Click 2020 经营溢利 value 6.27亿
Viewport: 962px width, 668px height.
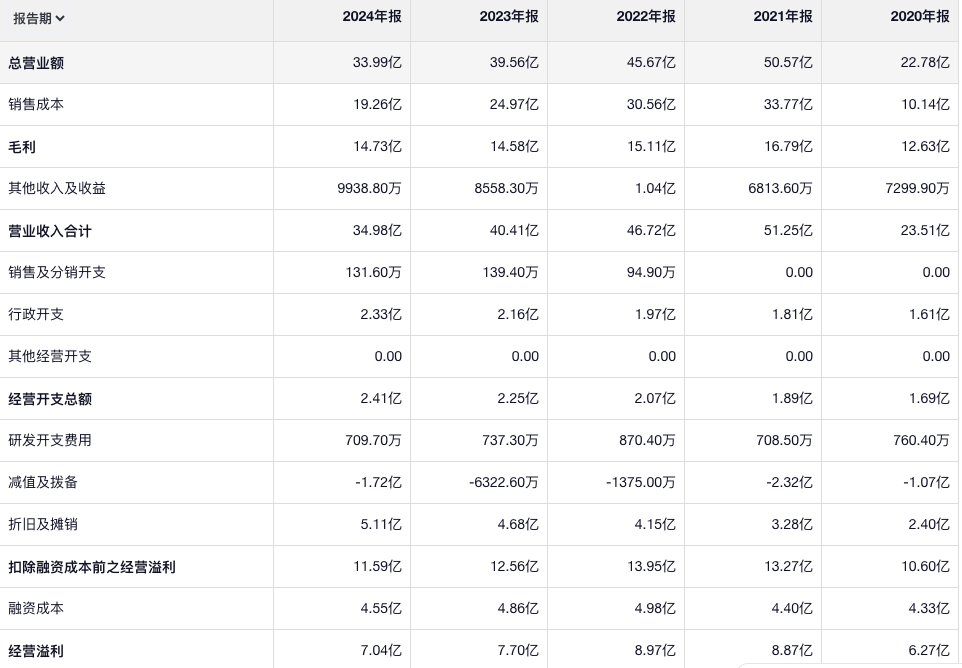click(929, 651)
